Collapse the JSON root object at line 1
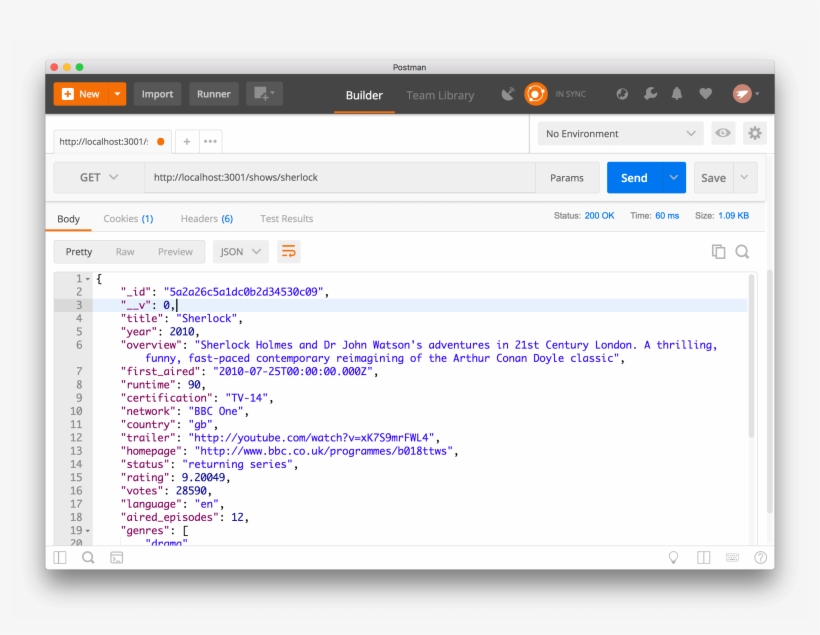 [x=88, y=279]
